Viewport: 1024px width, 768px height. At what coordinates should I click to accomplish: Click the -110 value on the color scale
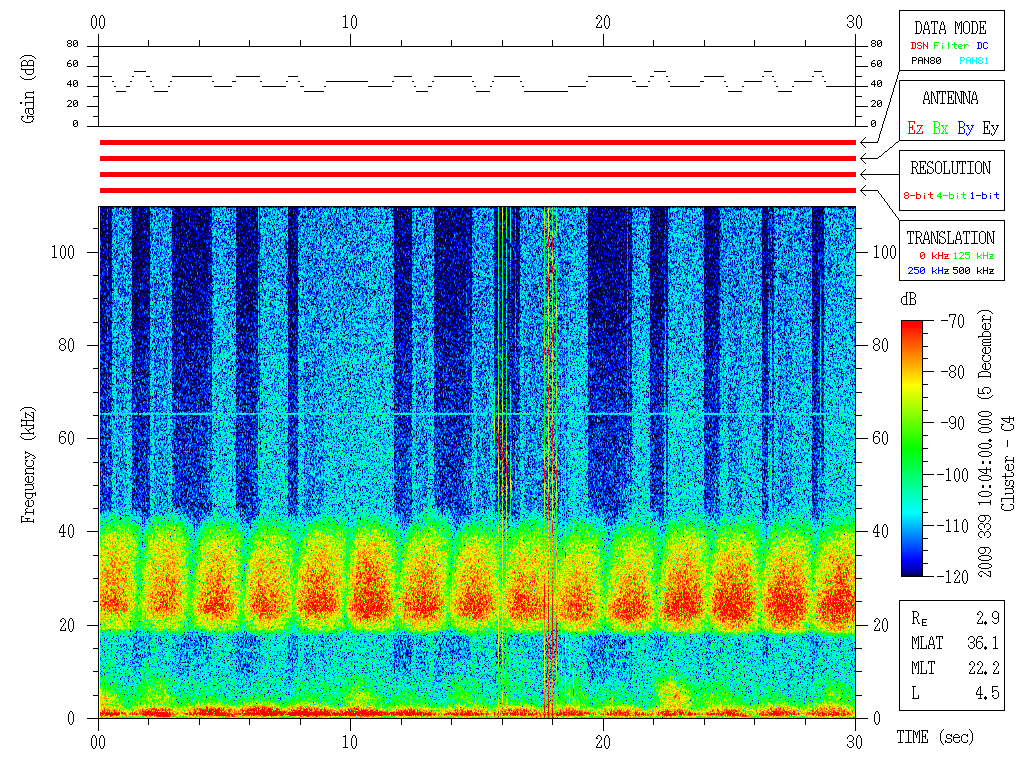pyautogui.click(x=955, y=526)
